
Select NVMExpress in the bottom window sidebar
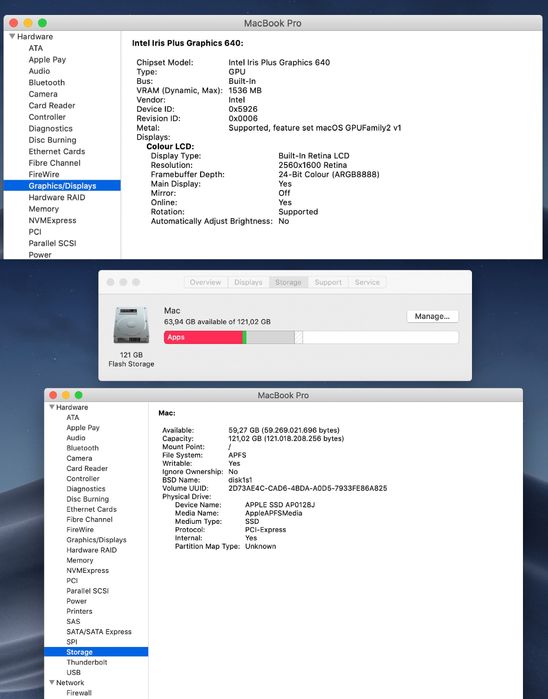pos(87,570)
